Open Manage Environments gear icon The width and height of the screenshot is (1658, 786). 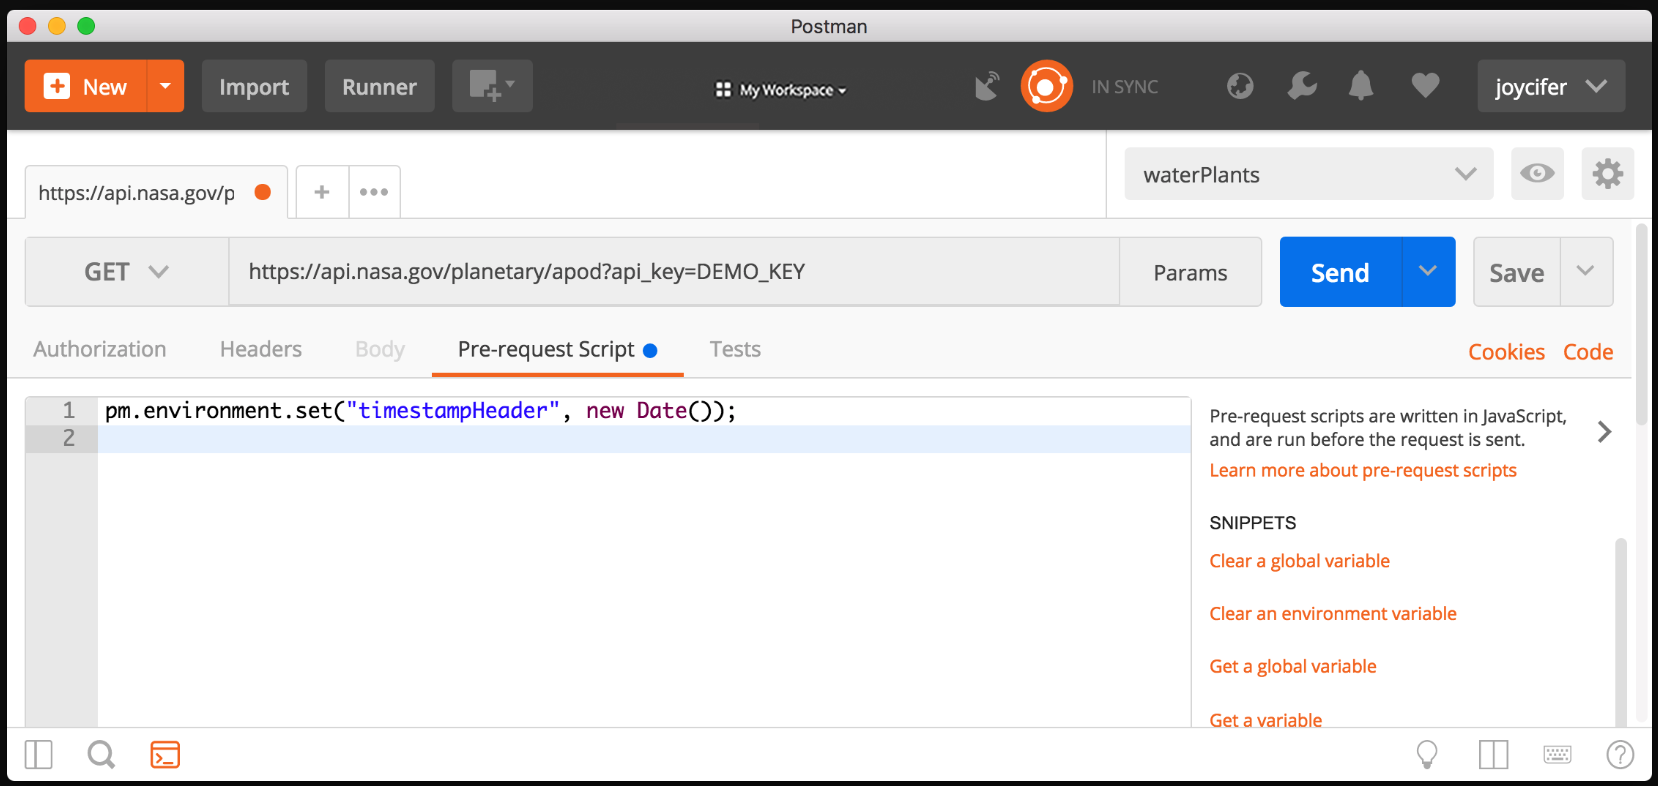pos(1607,174)
